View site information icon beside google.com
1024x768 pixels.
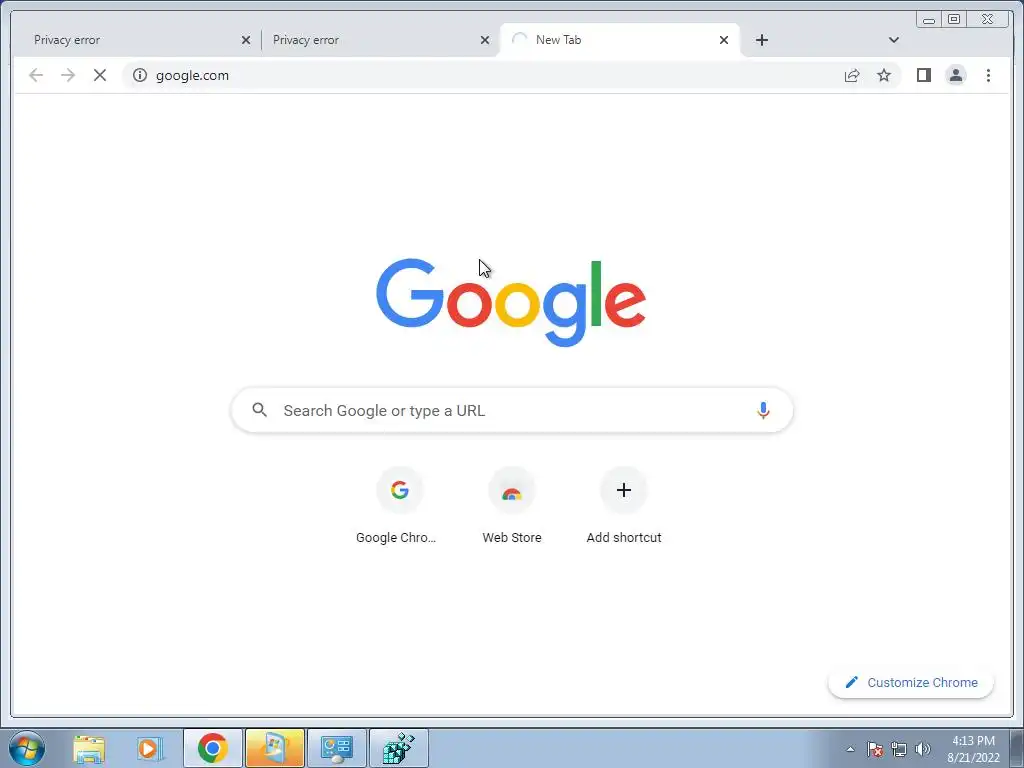click(x=140, y=75)
